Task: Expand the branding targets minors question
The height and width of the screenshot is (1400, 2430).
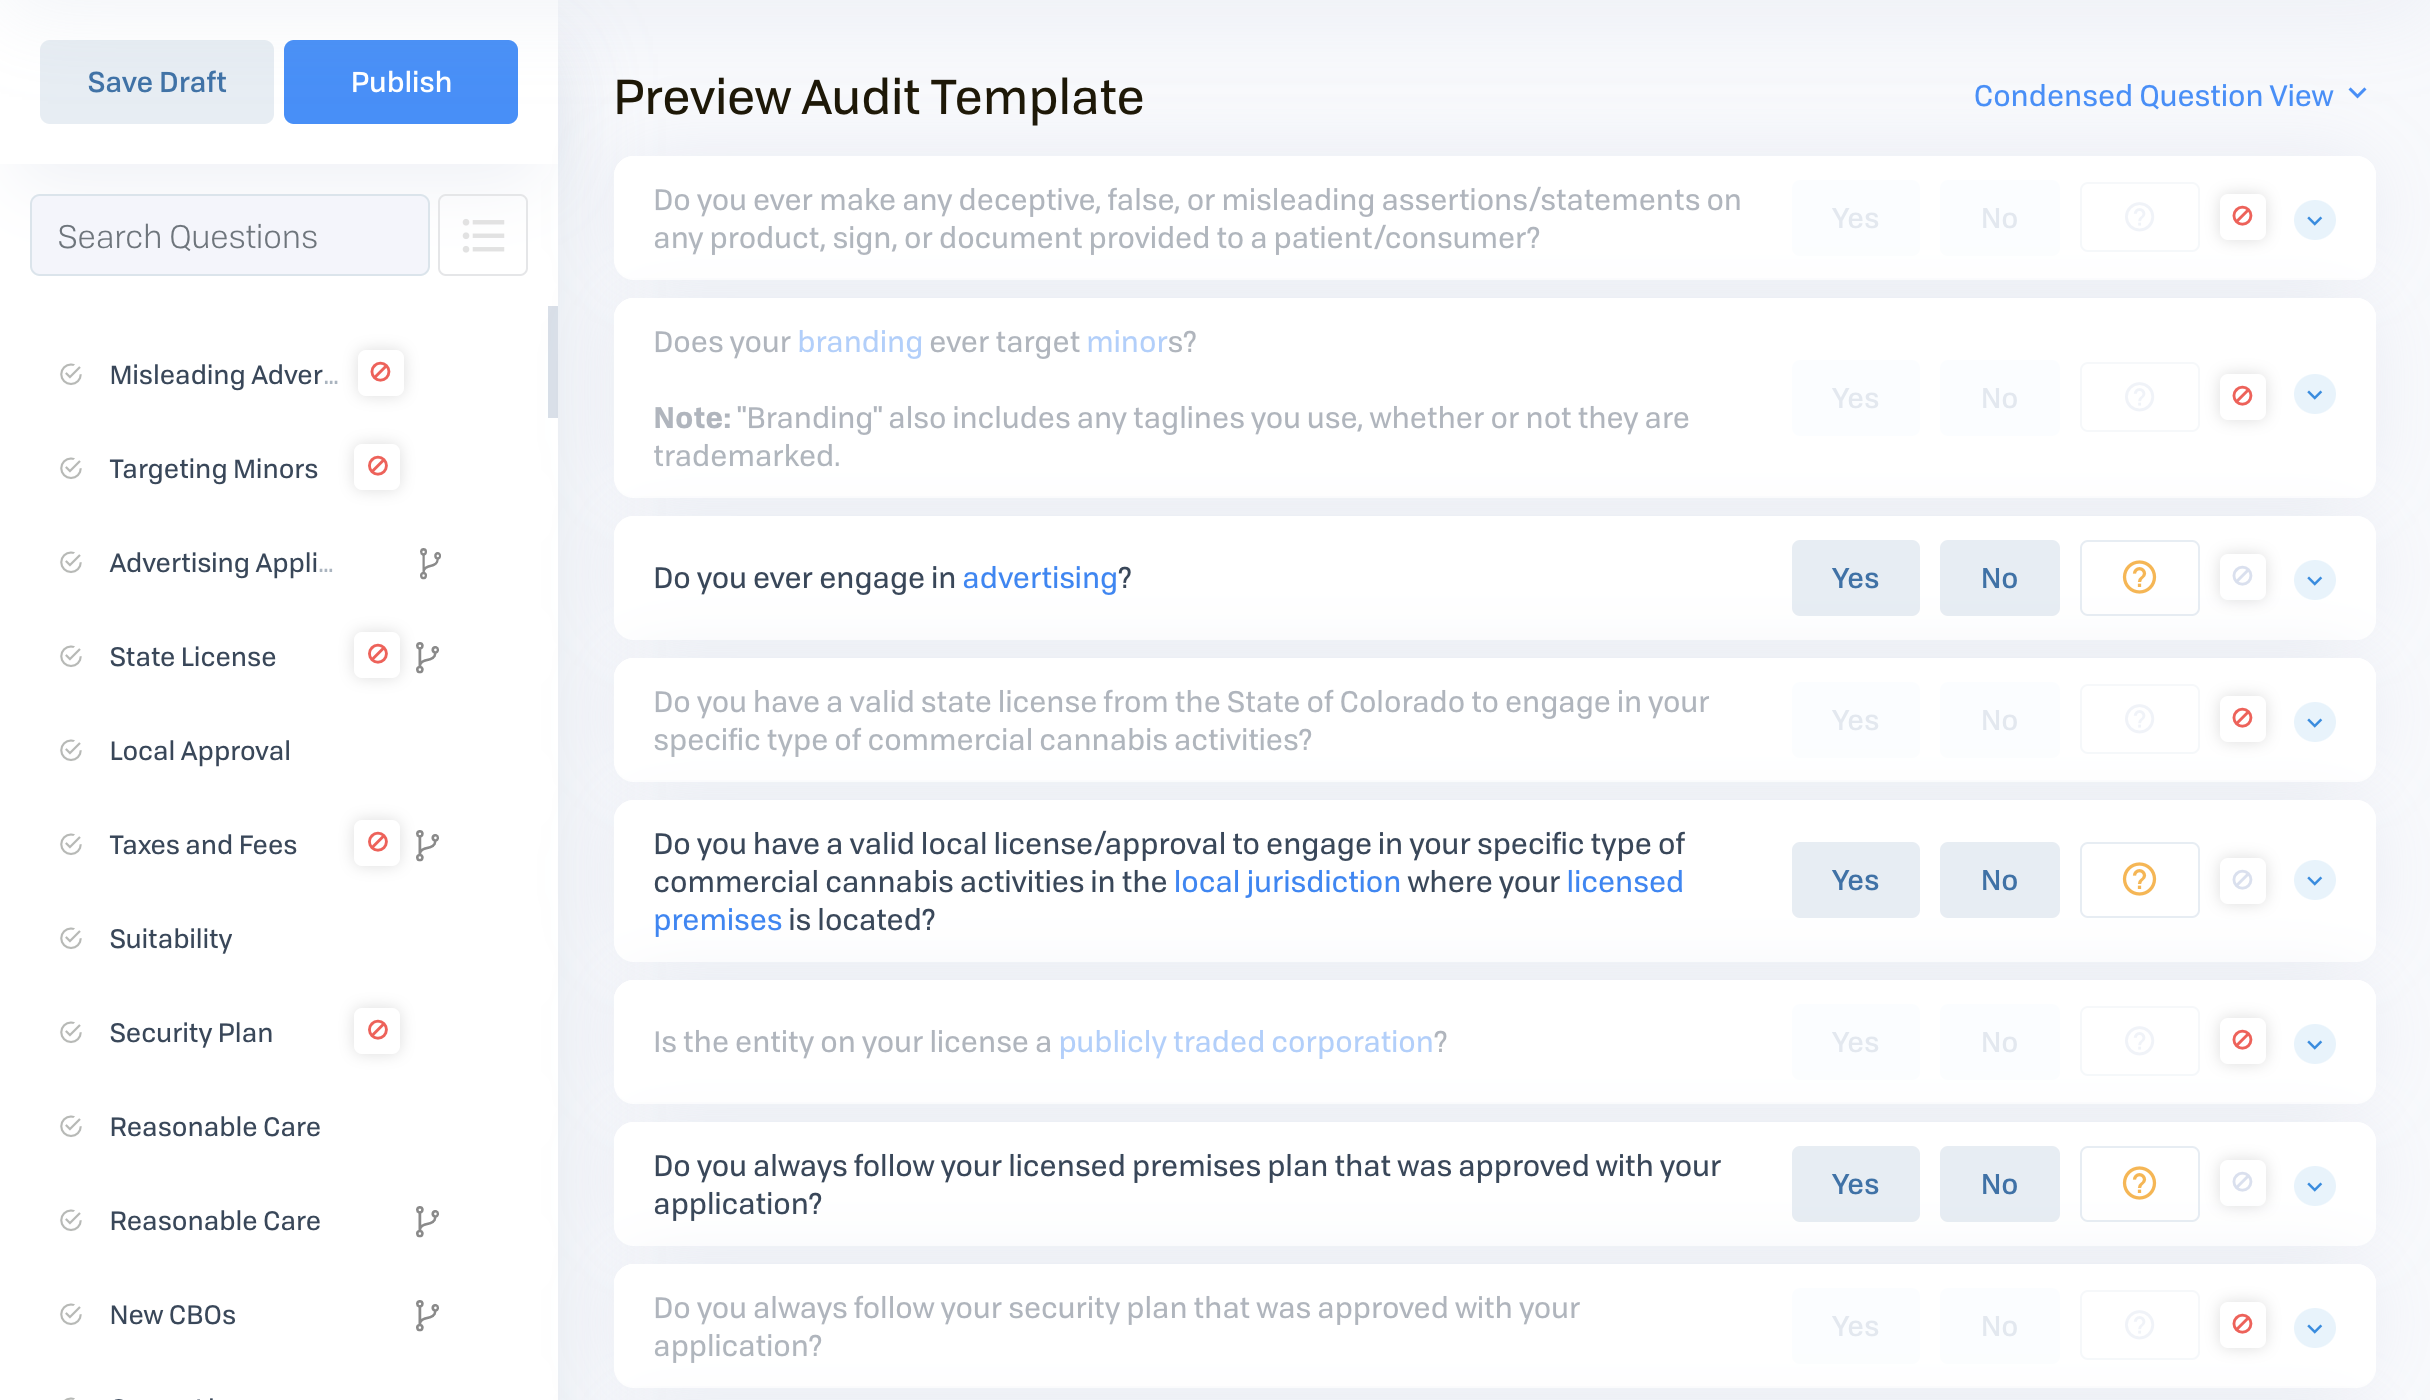Action: (2314, 395)
